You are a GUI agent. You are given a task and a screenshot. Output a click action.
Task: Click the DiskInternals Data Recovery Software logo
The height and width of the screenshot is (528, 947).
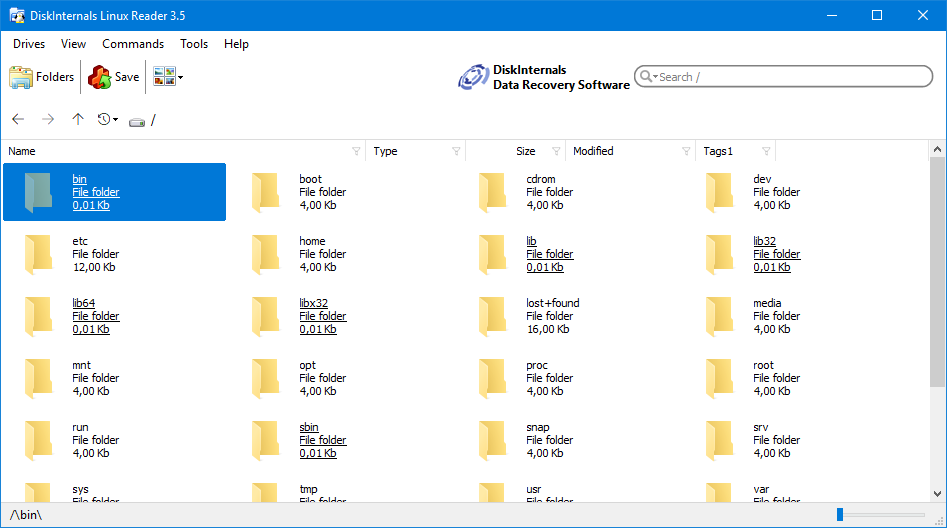544,77
